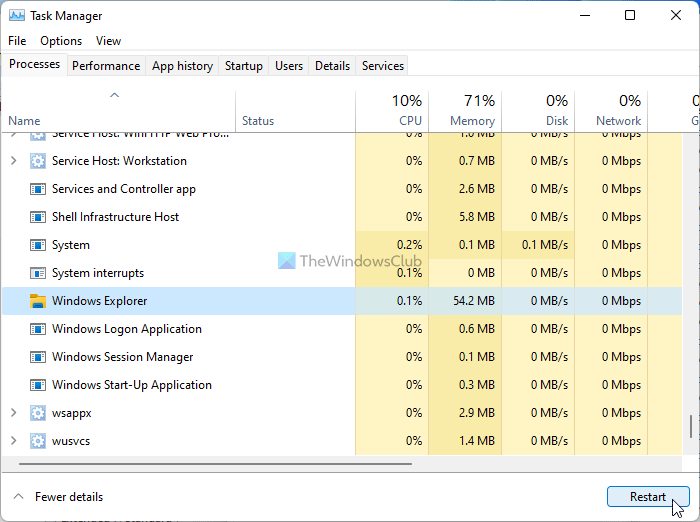This screenshot has height=522, width=700.
Task: Expand the wsappx process group
Action: coord(13,413)
